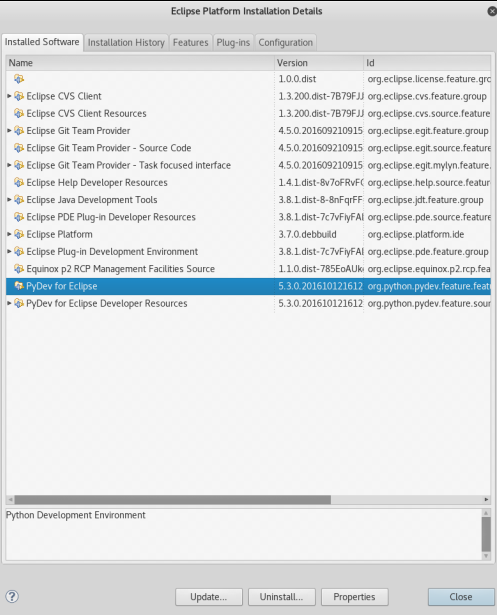Expand the Eclipse CVS Client node
This screenshot has width=497, height=615.
pyautogui.click(x=9, y=96)
